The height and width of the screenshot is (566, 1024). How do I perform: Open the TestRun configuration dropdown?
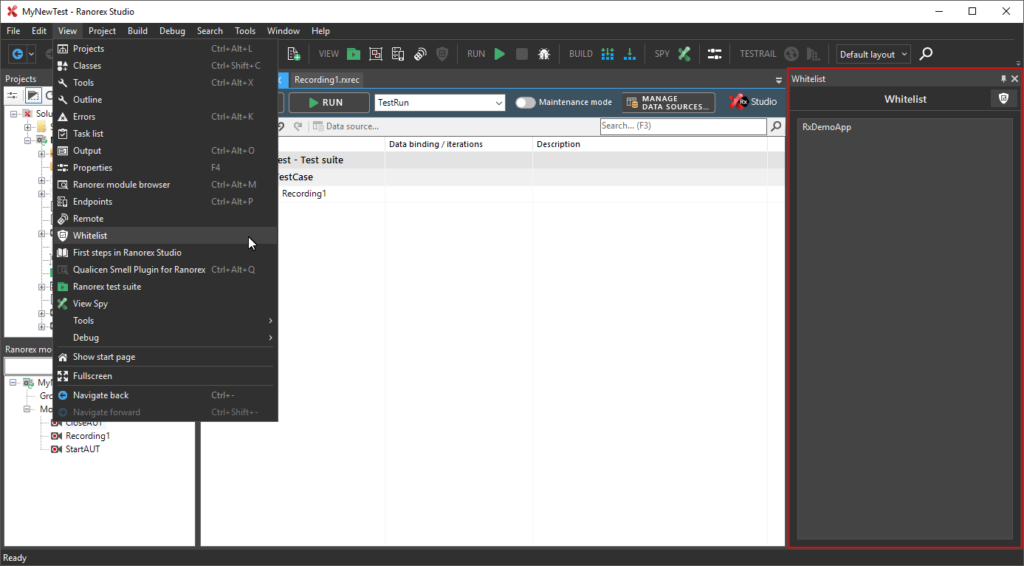pos(440,102)
